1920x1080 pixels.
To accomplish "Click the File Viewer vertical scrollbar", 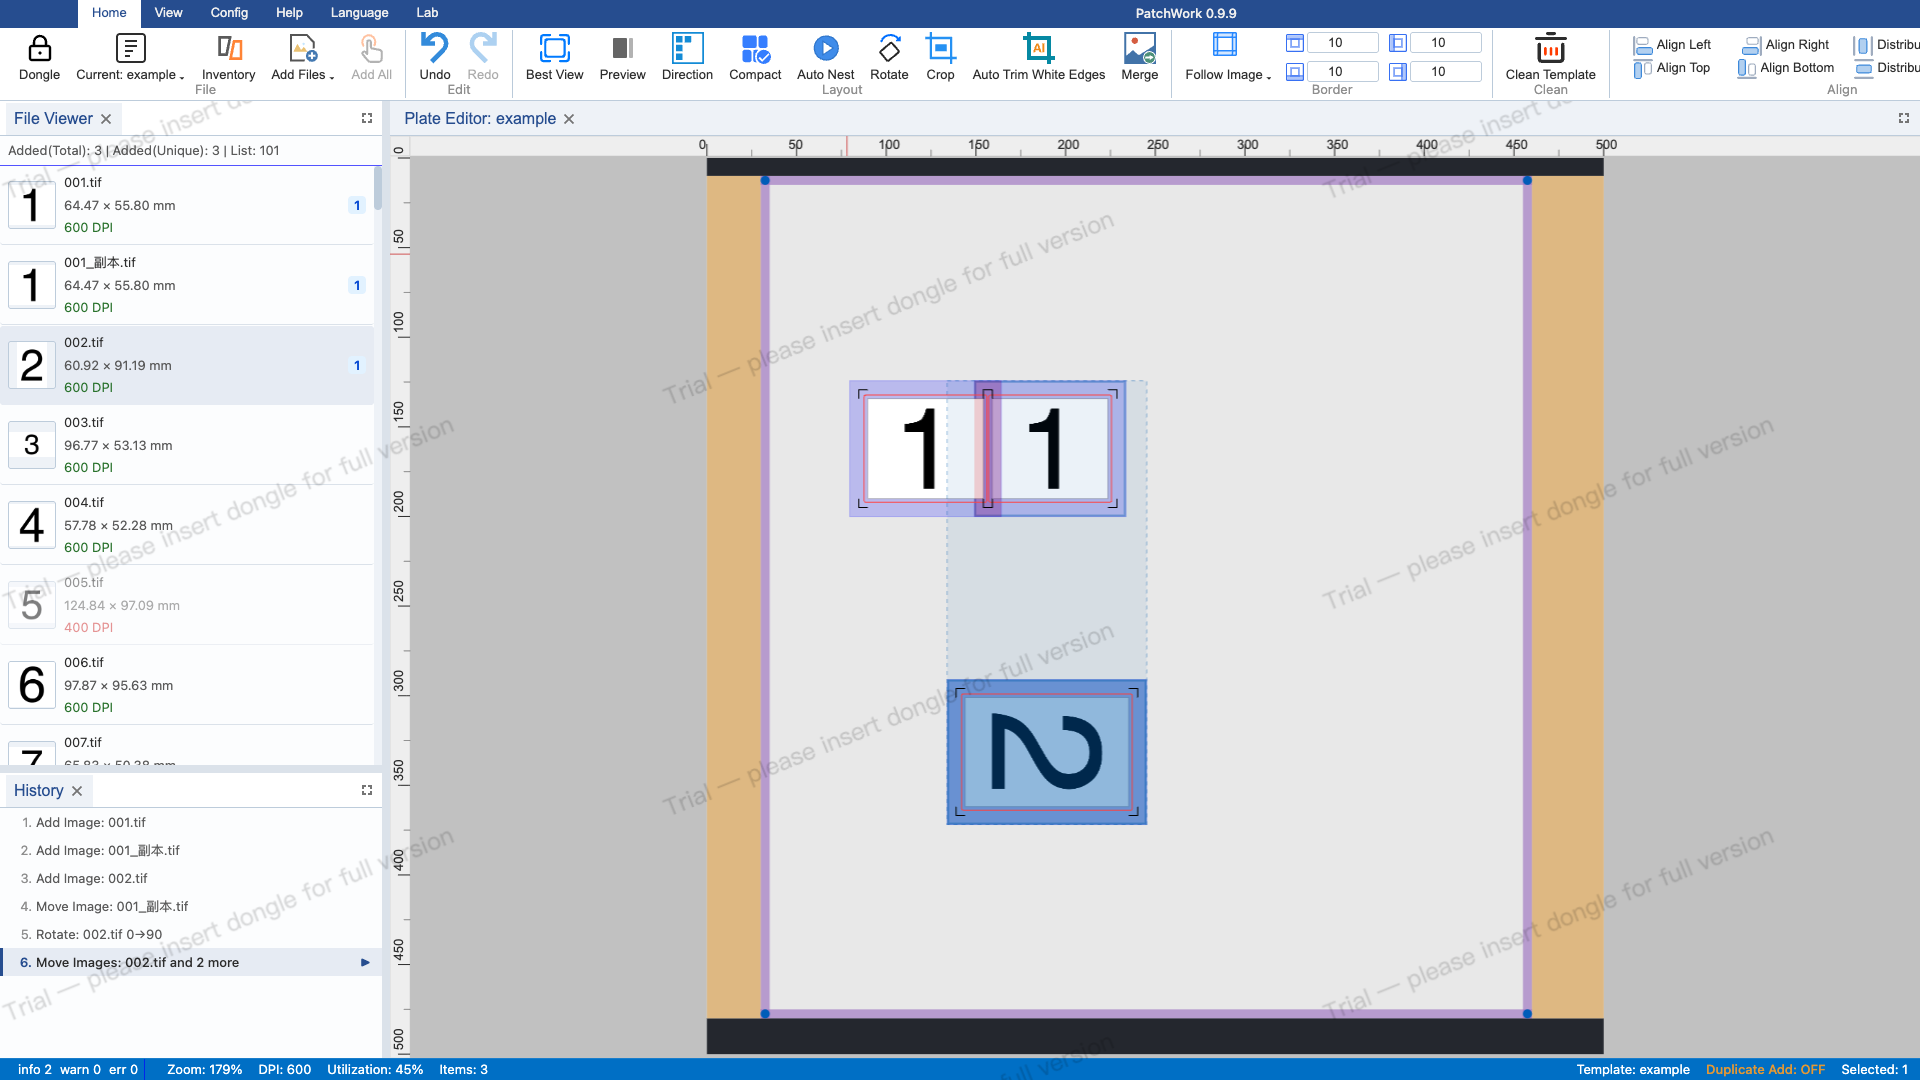I will pos(378,189).
